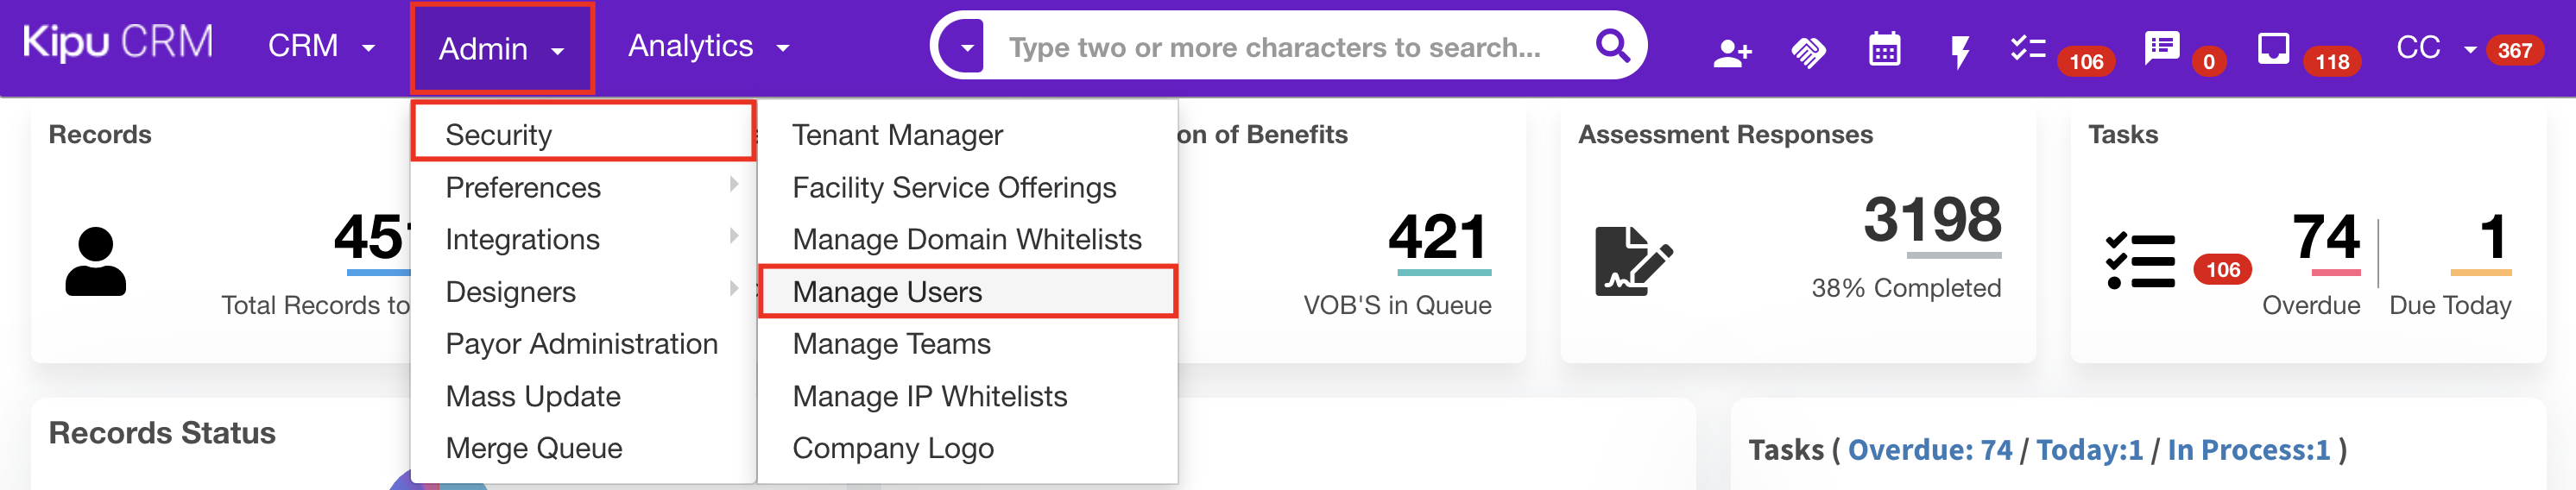Expand the Preferences submenu
The width and height of the screenshot is (2576, 490).
(523, 188)
